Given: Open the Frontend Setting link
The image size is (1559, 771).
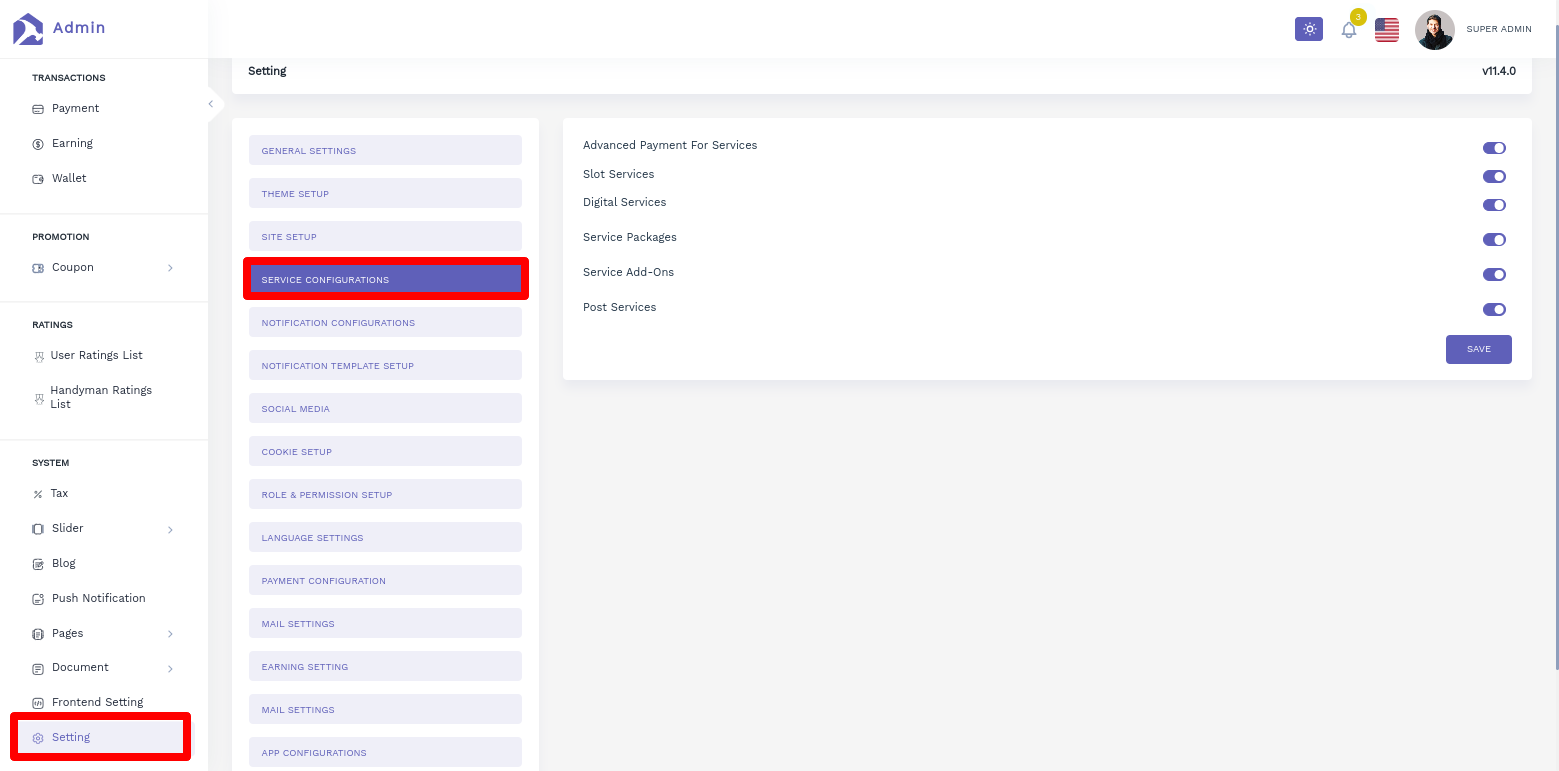Looking at the screenshot, I should tap(97, 702).
